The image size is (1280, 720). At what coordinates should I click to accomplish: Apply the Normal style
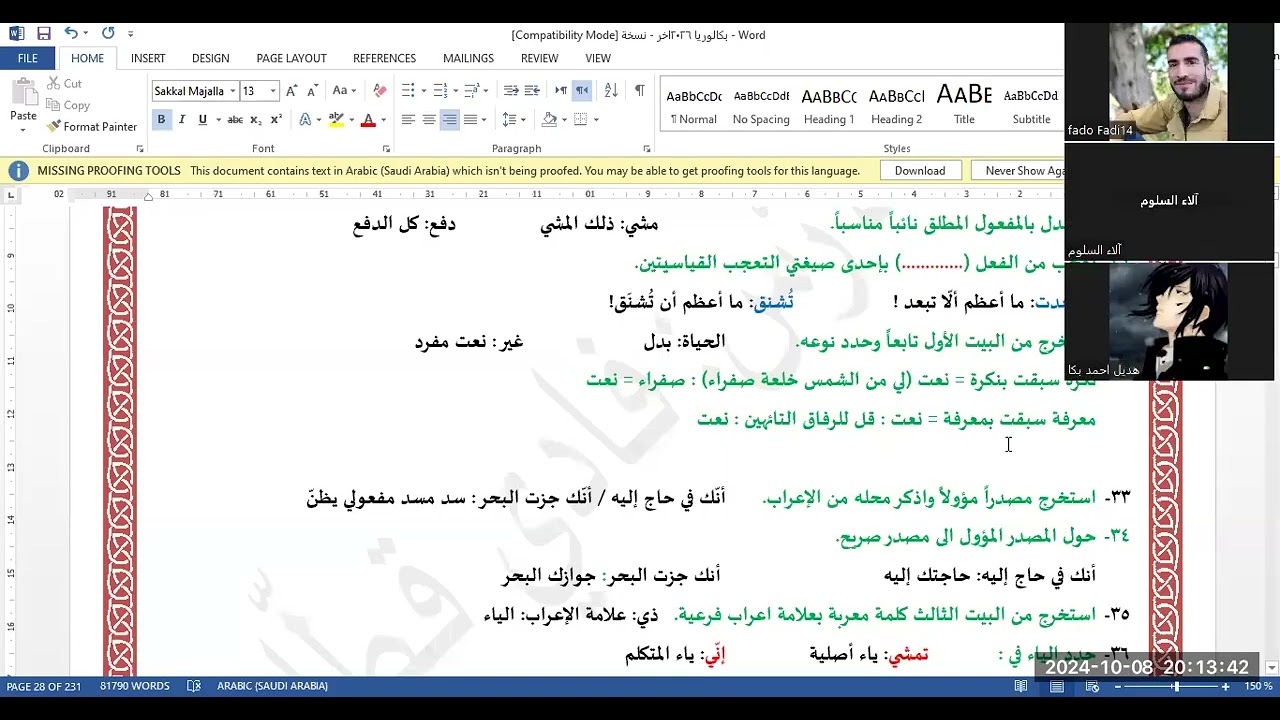point(694,105)
